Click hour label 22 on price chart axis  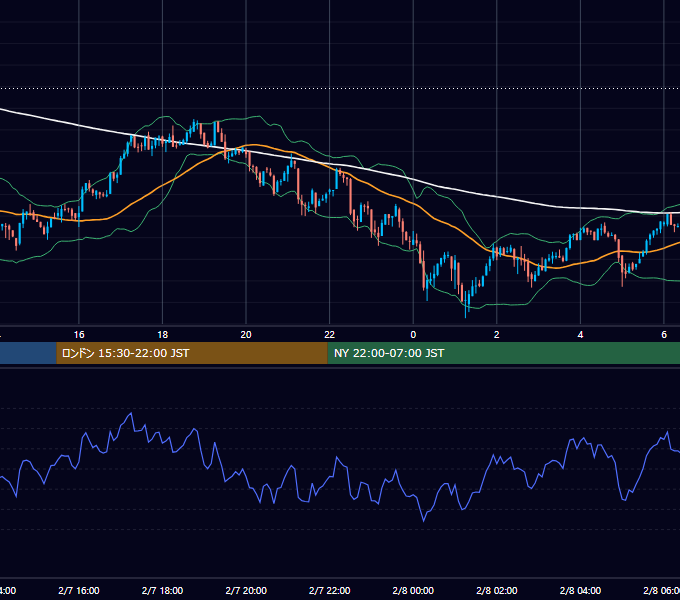(x=330, y=335)
